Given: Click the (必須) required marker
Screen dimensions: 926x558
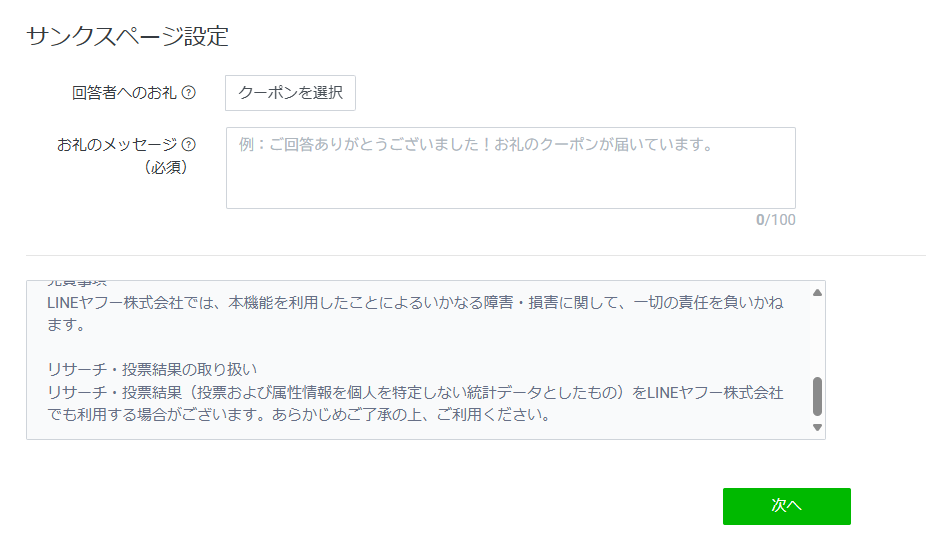Looking at the screenshot, I should coord(166,167).
